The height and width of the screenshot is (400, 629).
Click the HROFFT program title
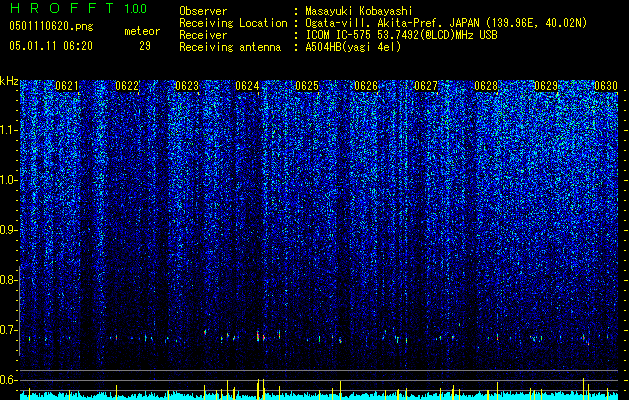[x=62, y=8]
